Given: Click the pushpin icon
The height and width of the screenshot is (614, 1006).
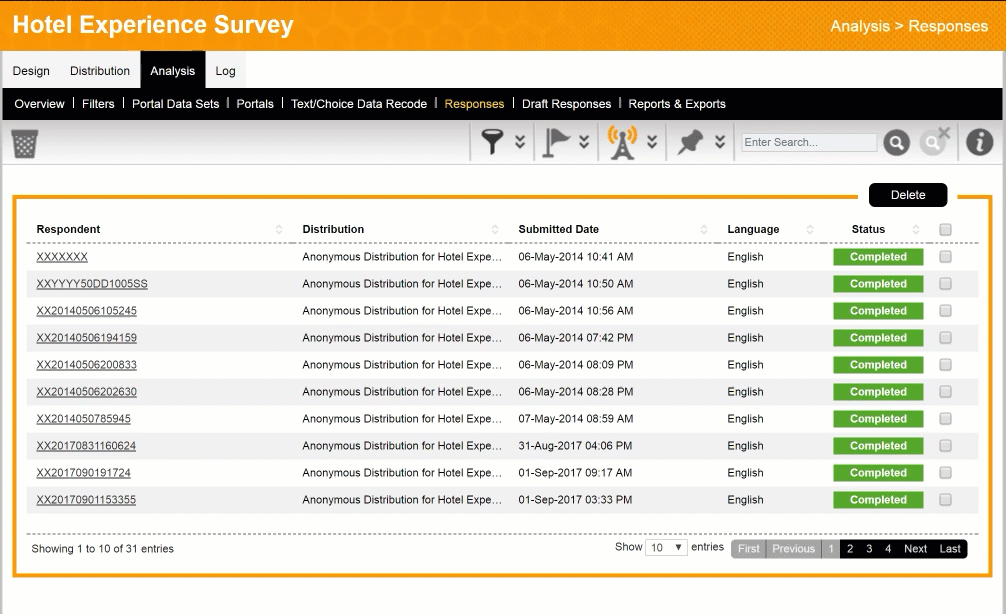Looking at the screenshot, I should point(690,142).
